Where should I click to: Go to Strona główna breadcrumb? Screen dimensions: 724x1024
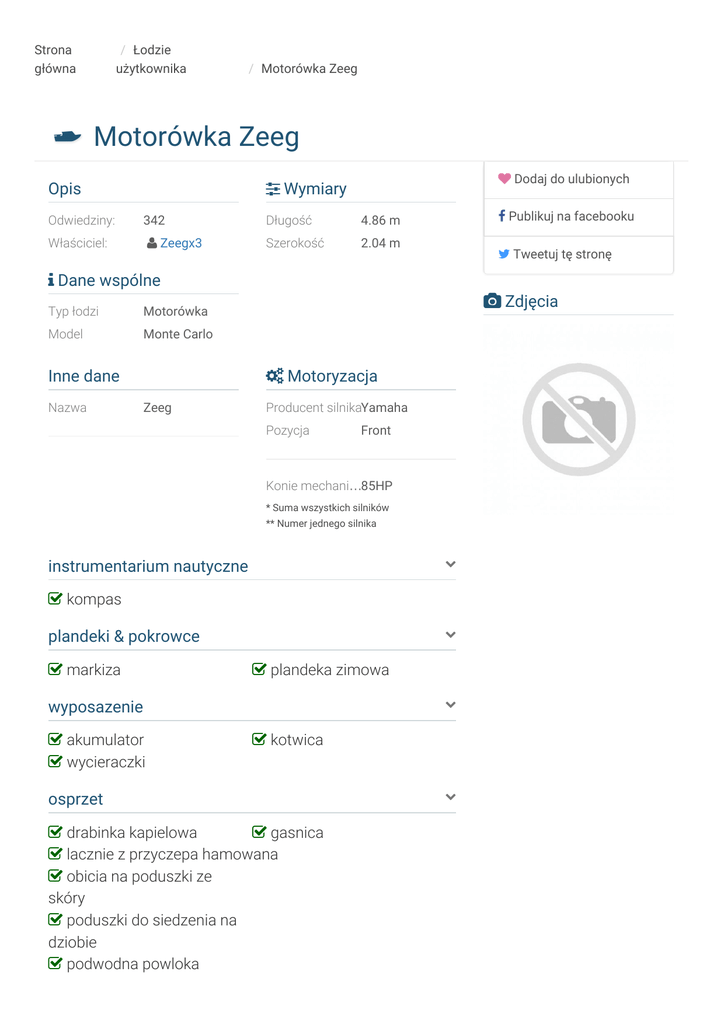point(54,59)
